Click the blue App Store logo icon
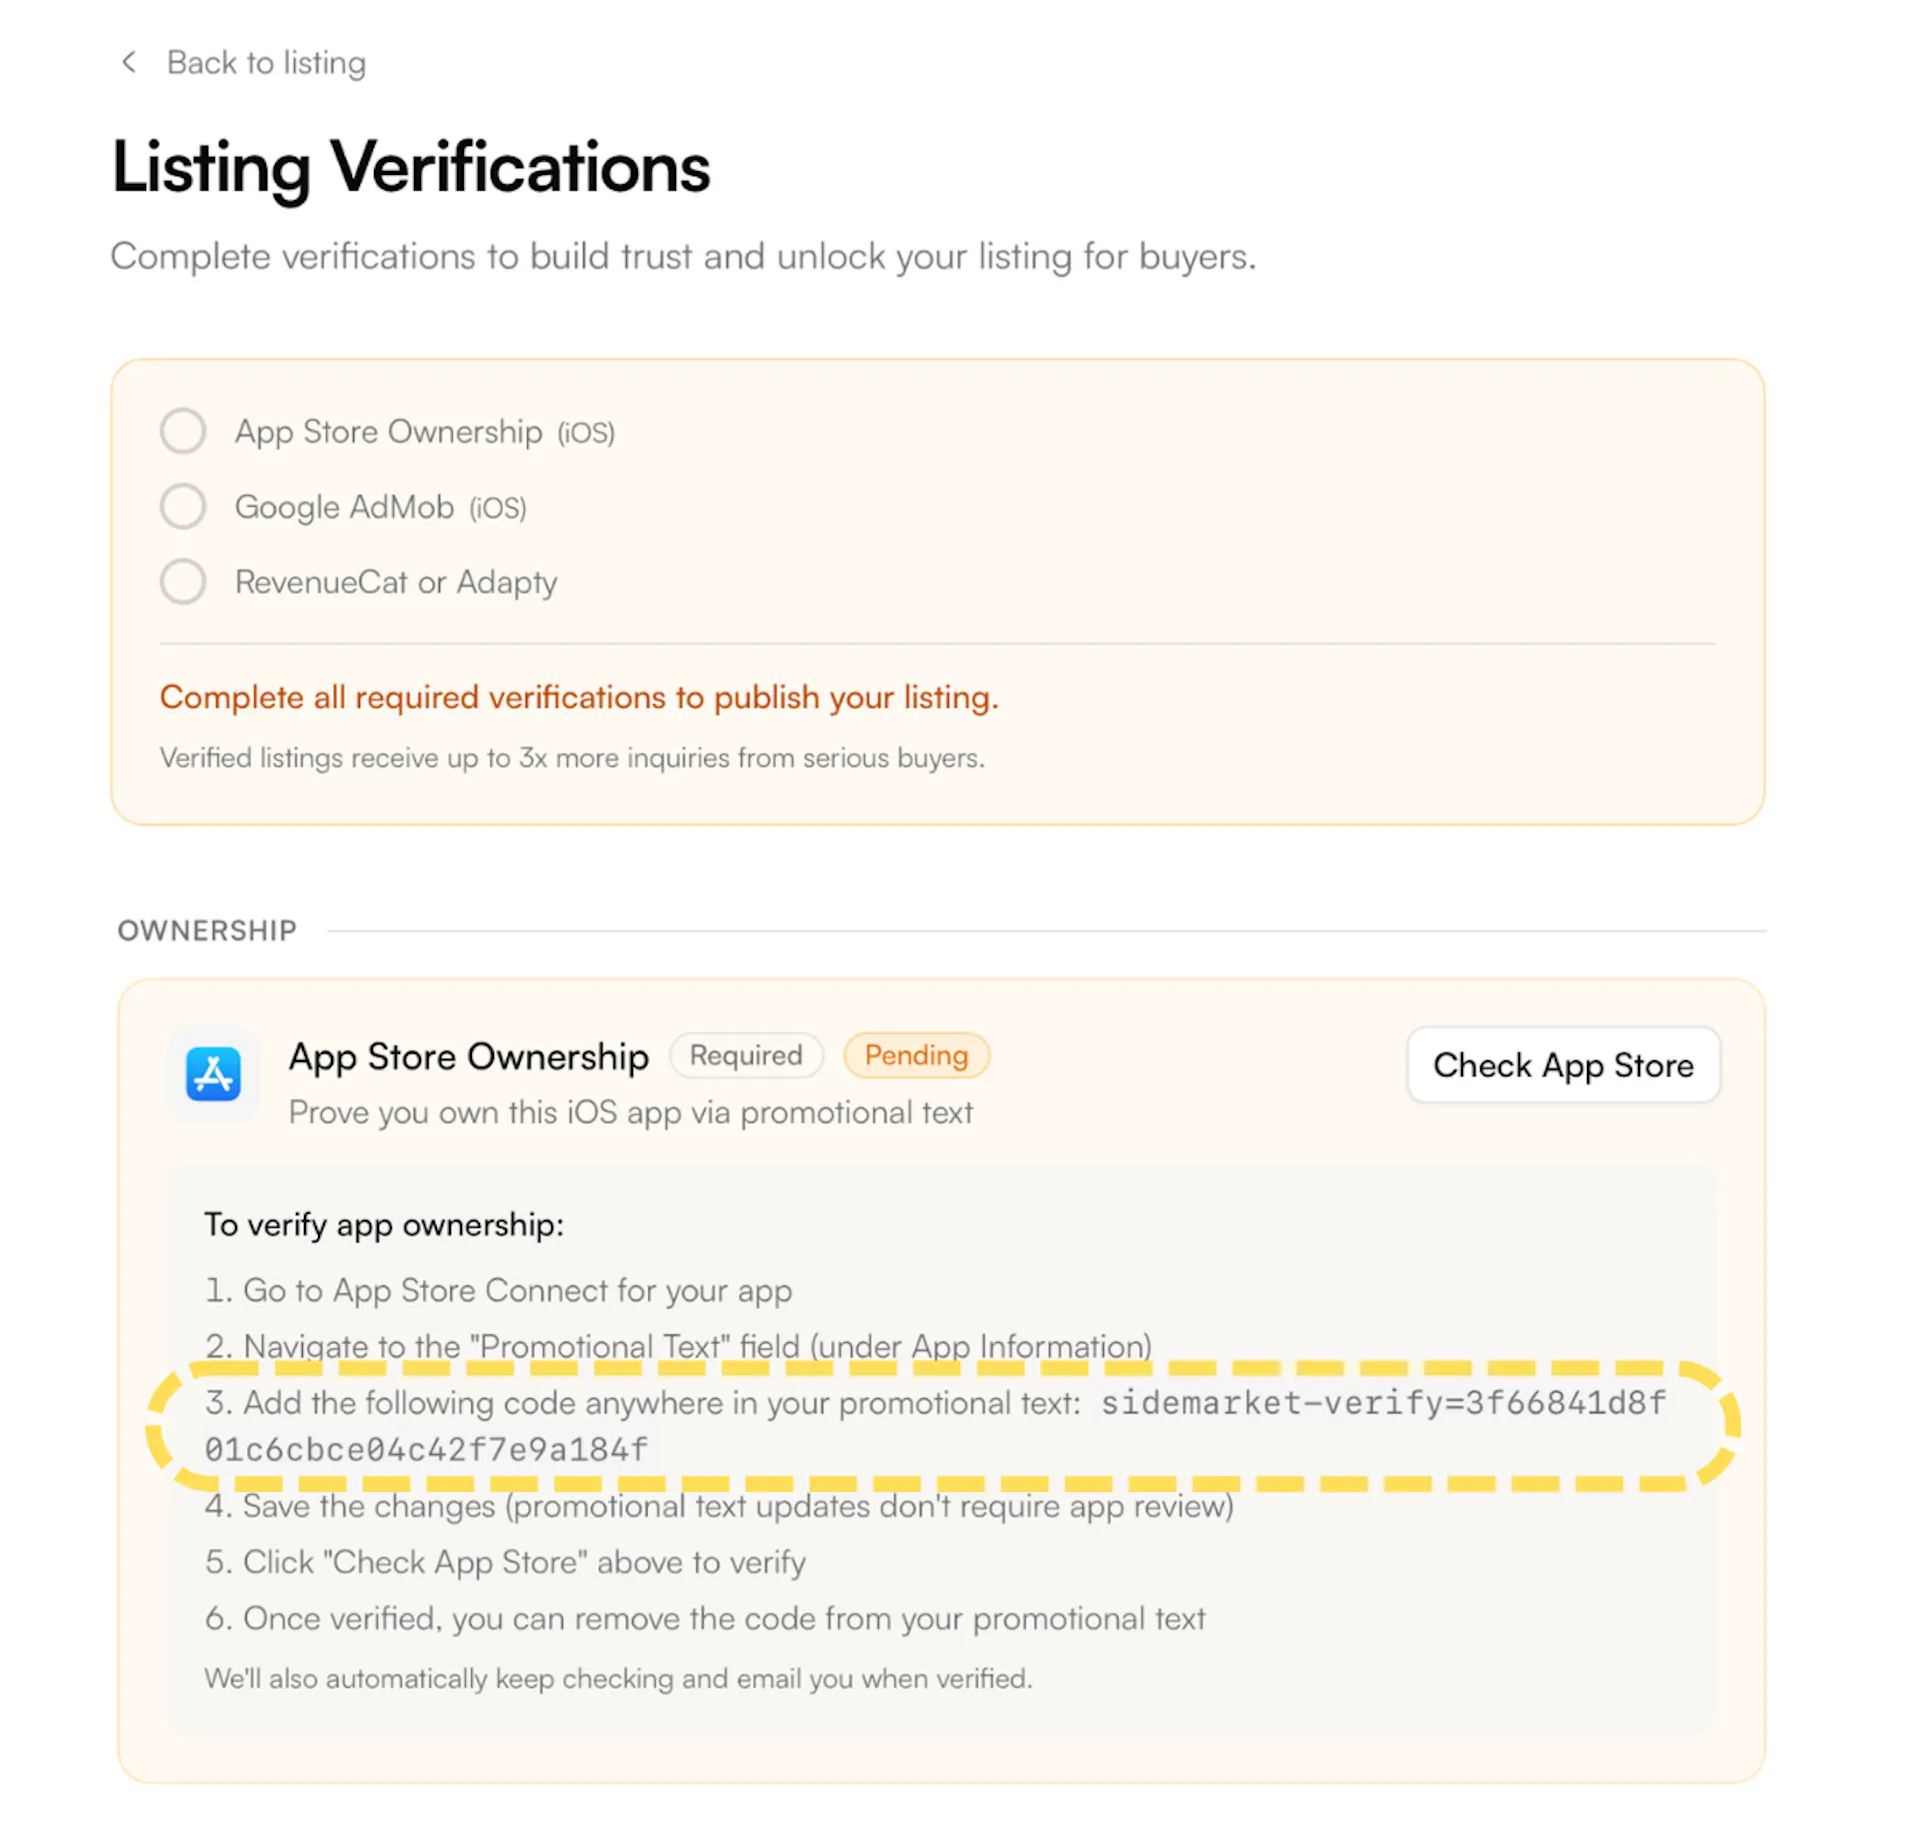Image resolution: width=1920 pixels, height=1824 pixels. tap(213, 1074)
